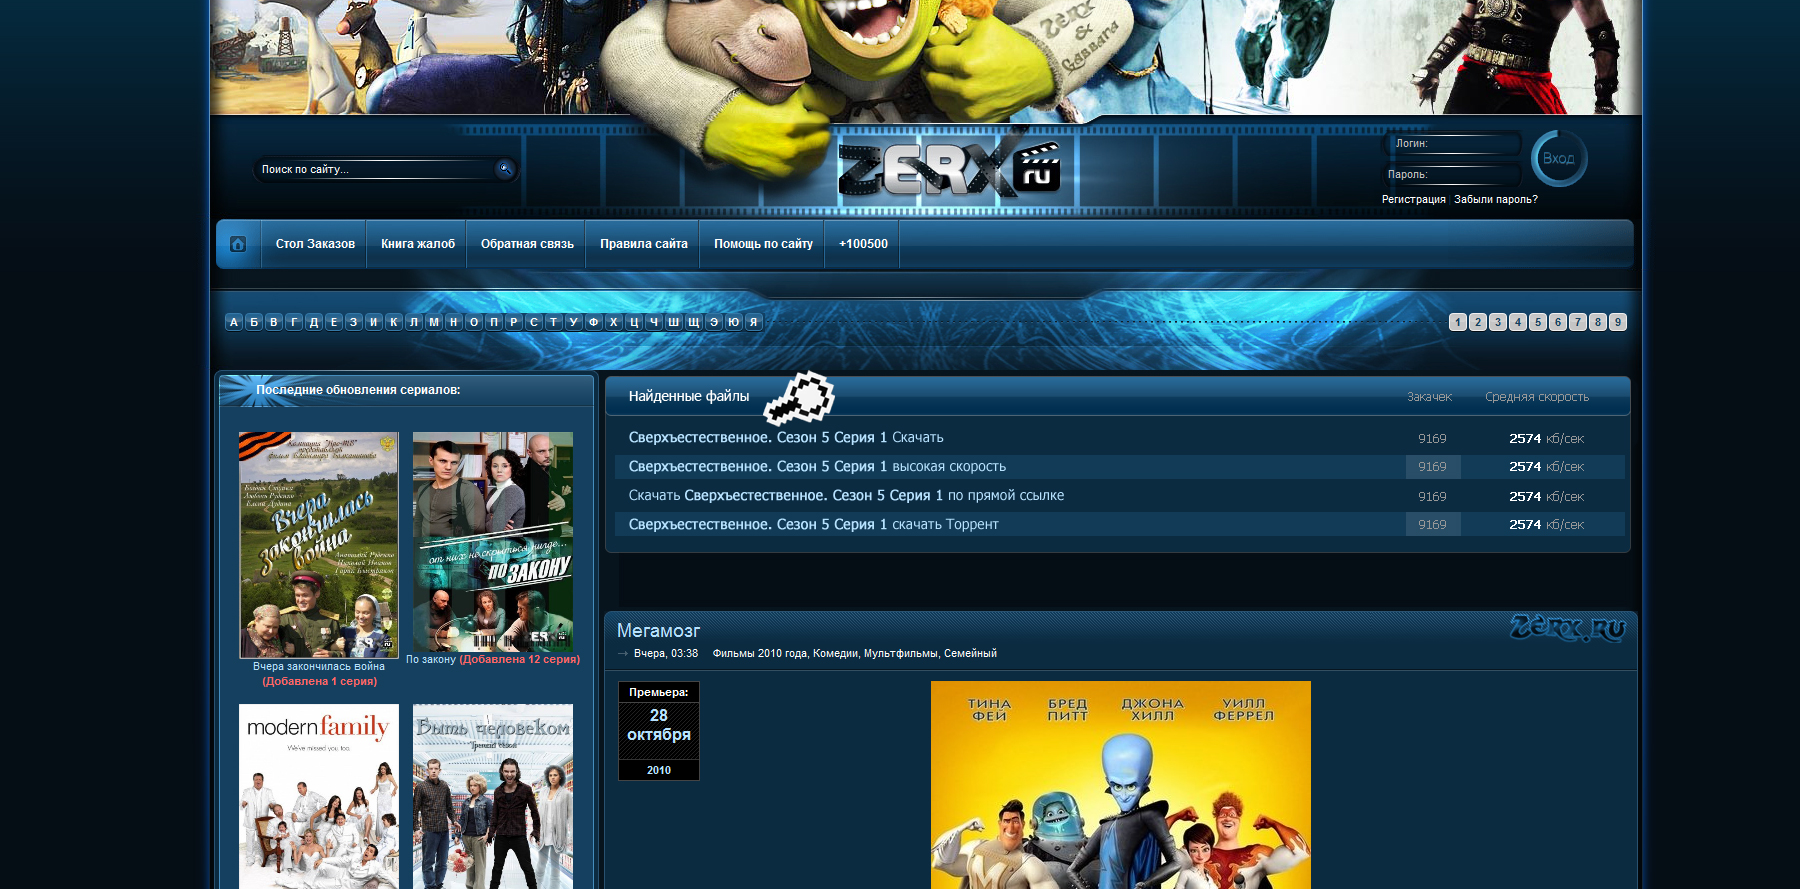Viewport: 1800px width, 889px height.
Task: Filter titles starting with digit 5
Action: [x=1538, y=322]
